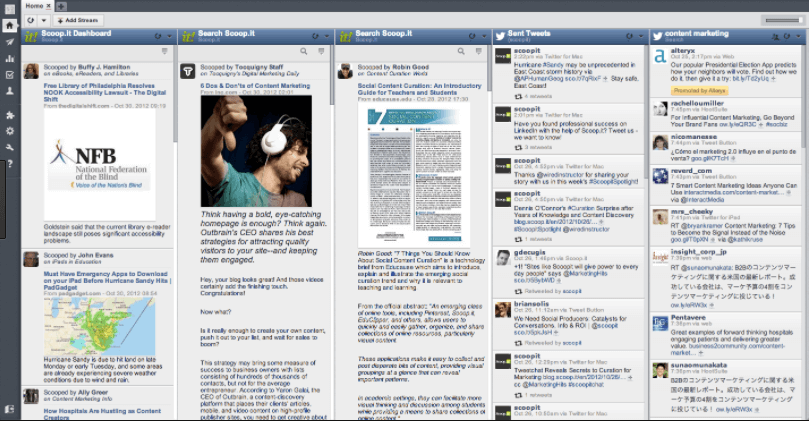Open briansolis username link

click(x=531, y=304)
